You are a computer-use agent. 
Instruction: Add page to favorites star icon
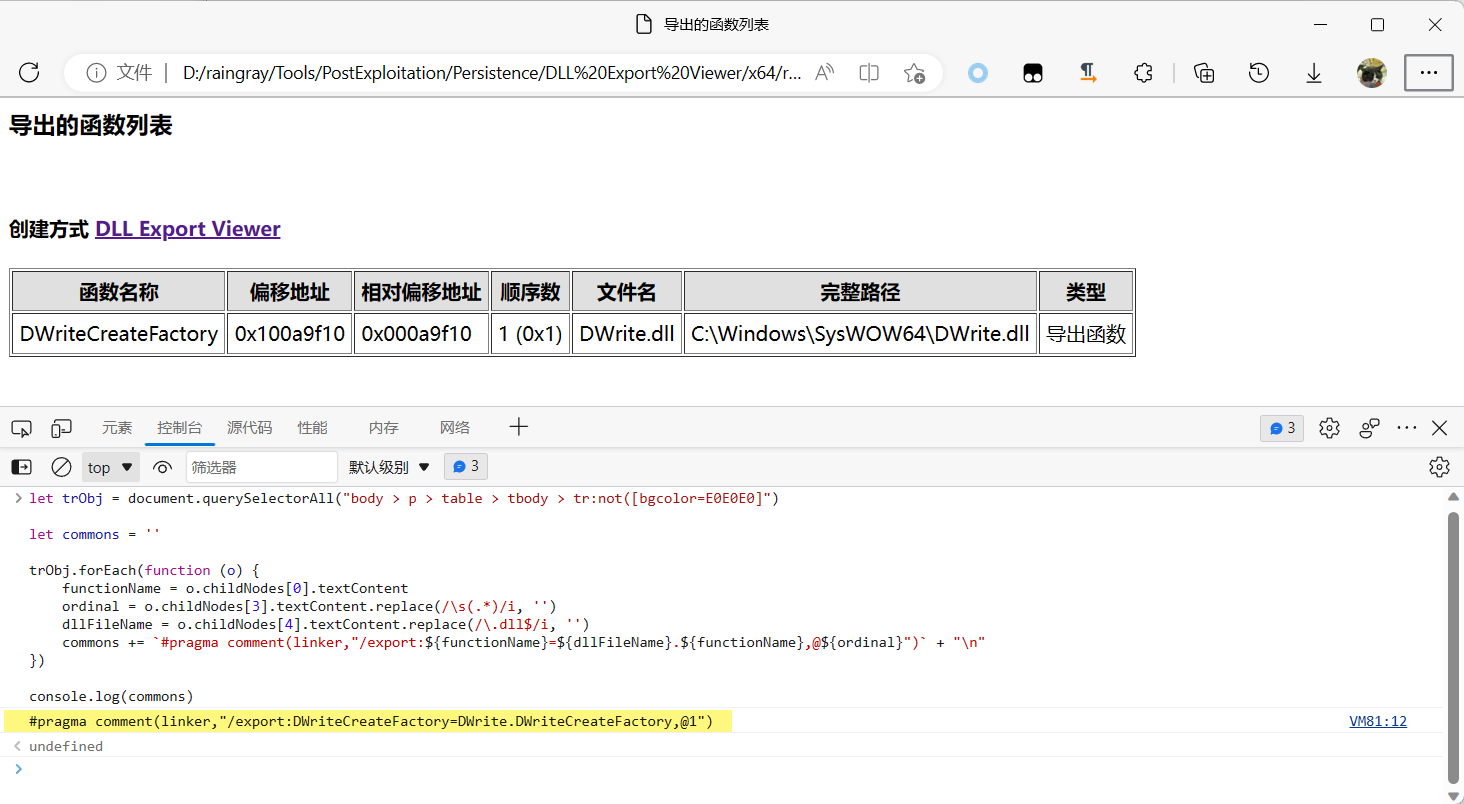914,73
